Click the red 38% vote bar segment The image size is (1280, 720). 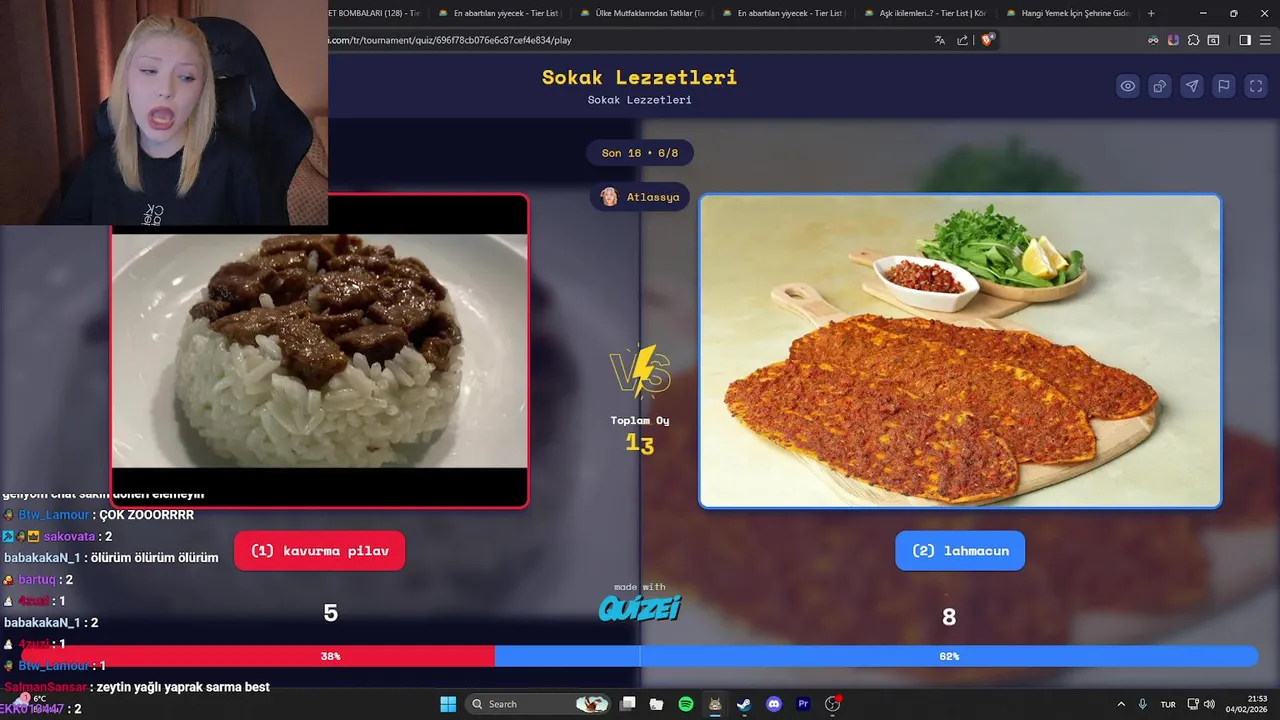(x=258, y=656)
